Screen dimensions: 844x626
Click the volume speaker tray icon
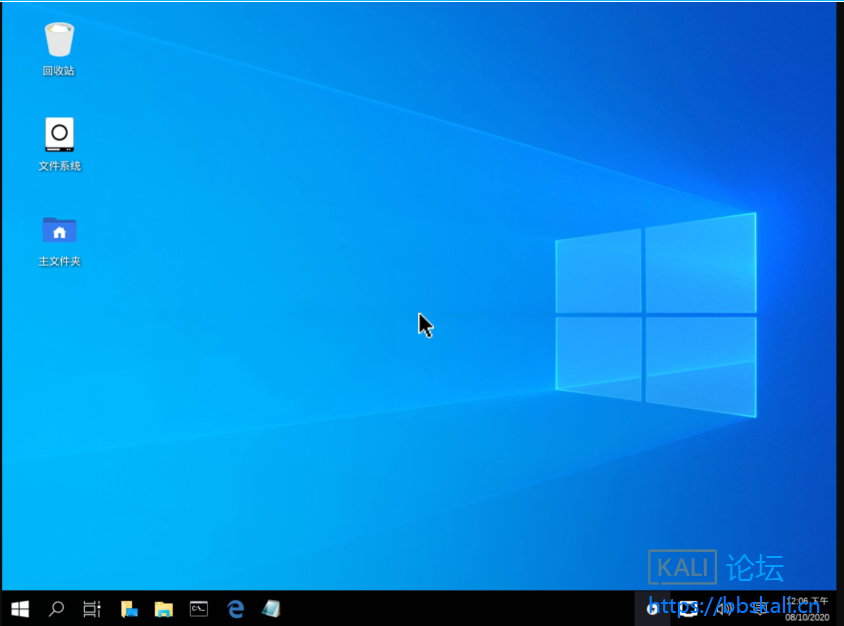click(x=723, y=608)
